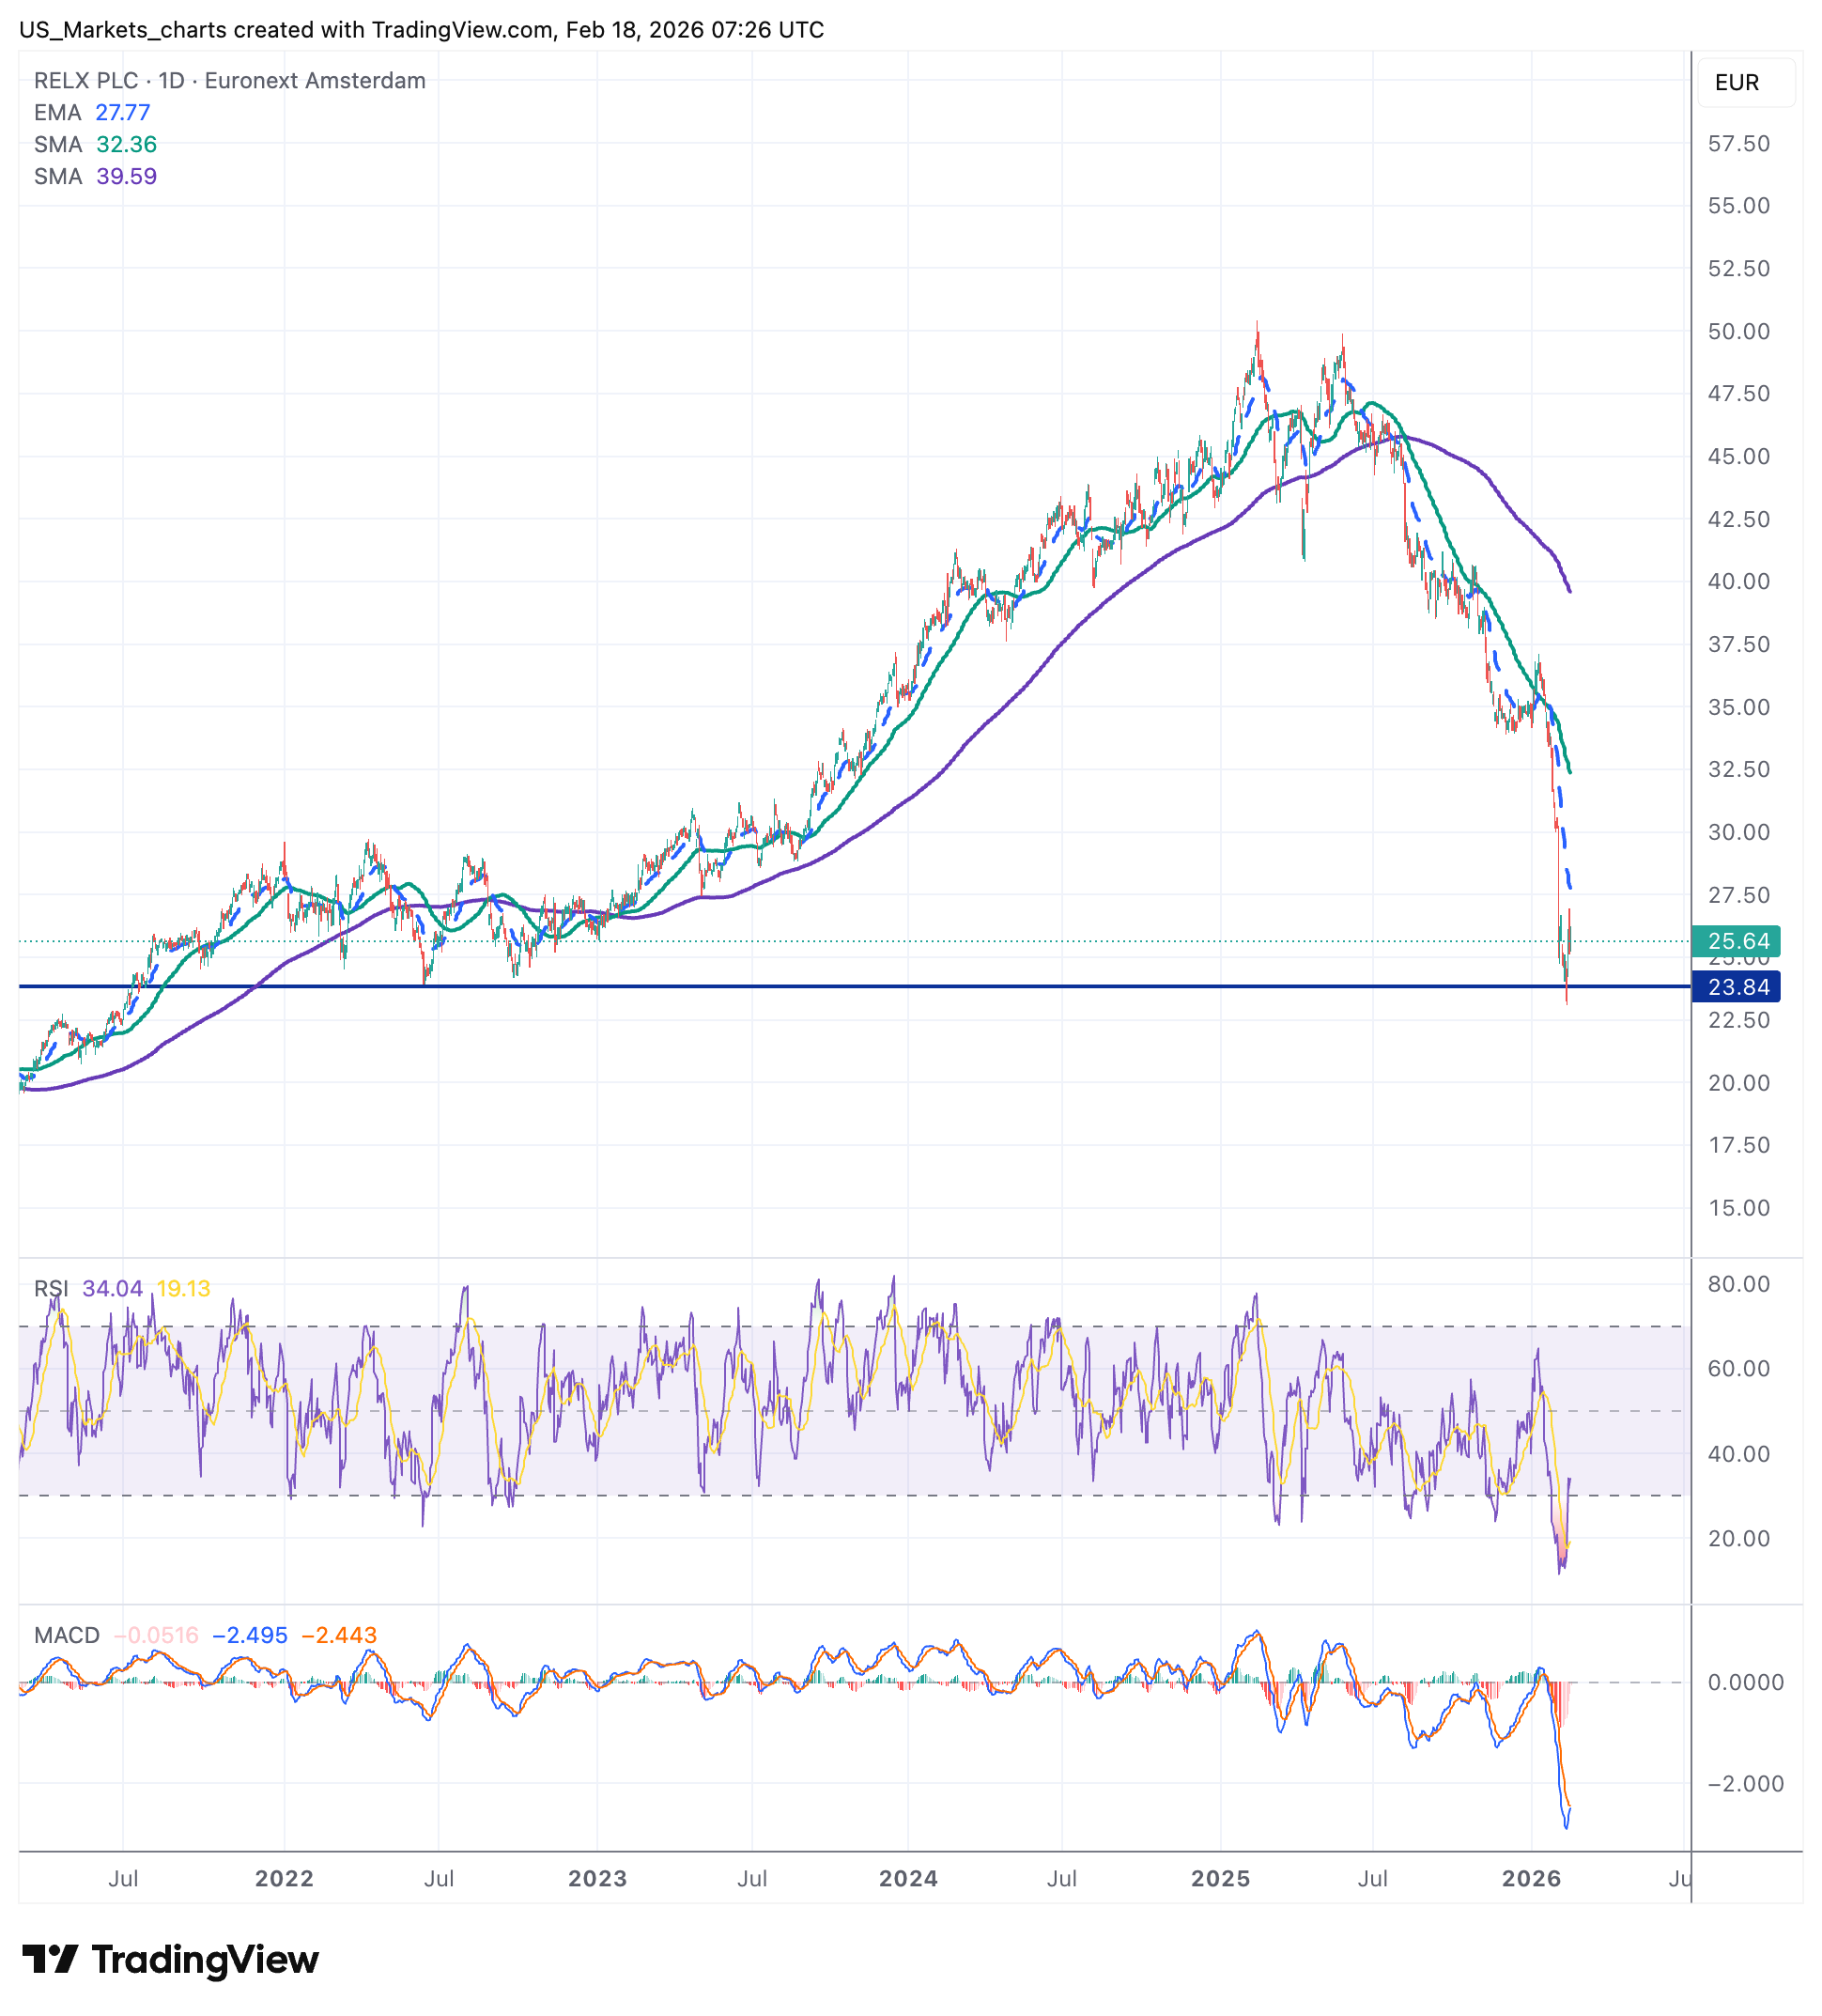1822x2016 pixels.
Task: Click the TradingView wordmark text
Action: coord(204,1960)
